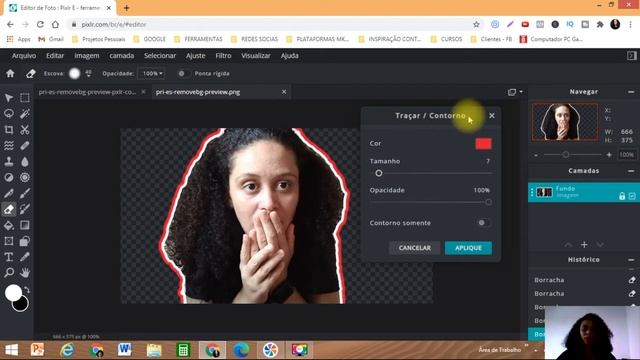Switch to pri-es-removebg-preview-pixlr tab
The width and height of the screenshot is (640, 360).
pos(87,92)
